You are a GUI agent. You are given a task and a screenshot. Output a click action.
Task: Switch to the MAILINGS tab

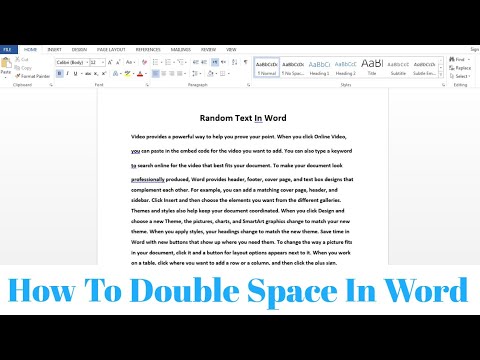181,49
